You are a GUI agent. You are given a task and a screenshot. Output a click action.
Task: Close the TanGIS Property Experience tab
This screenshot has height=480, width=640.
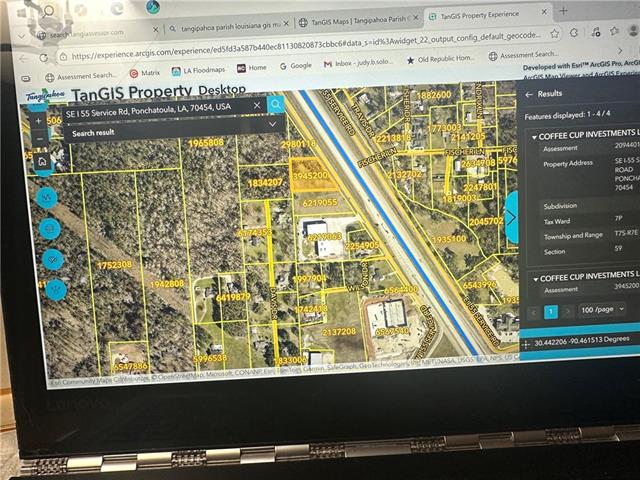click(544, 12)
